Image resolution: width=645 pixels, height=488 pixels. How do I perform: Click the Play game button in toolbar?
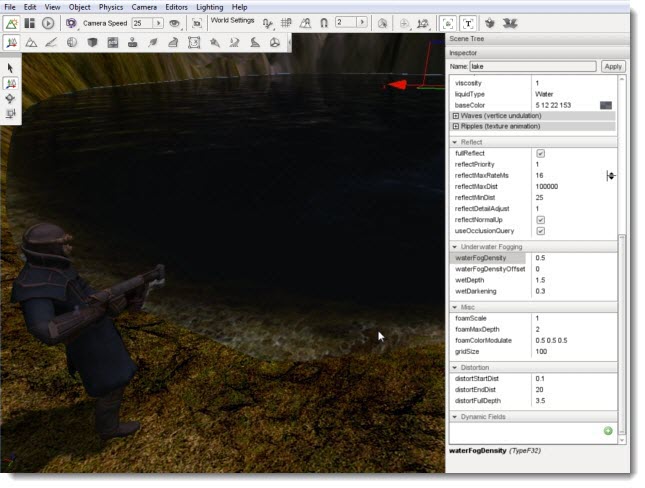(x=48, y=23)
